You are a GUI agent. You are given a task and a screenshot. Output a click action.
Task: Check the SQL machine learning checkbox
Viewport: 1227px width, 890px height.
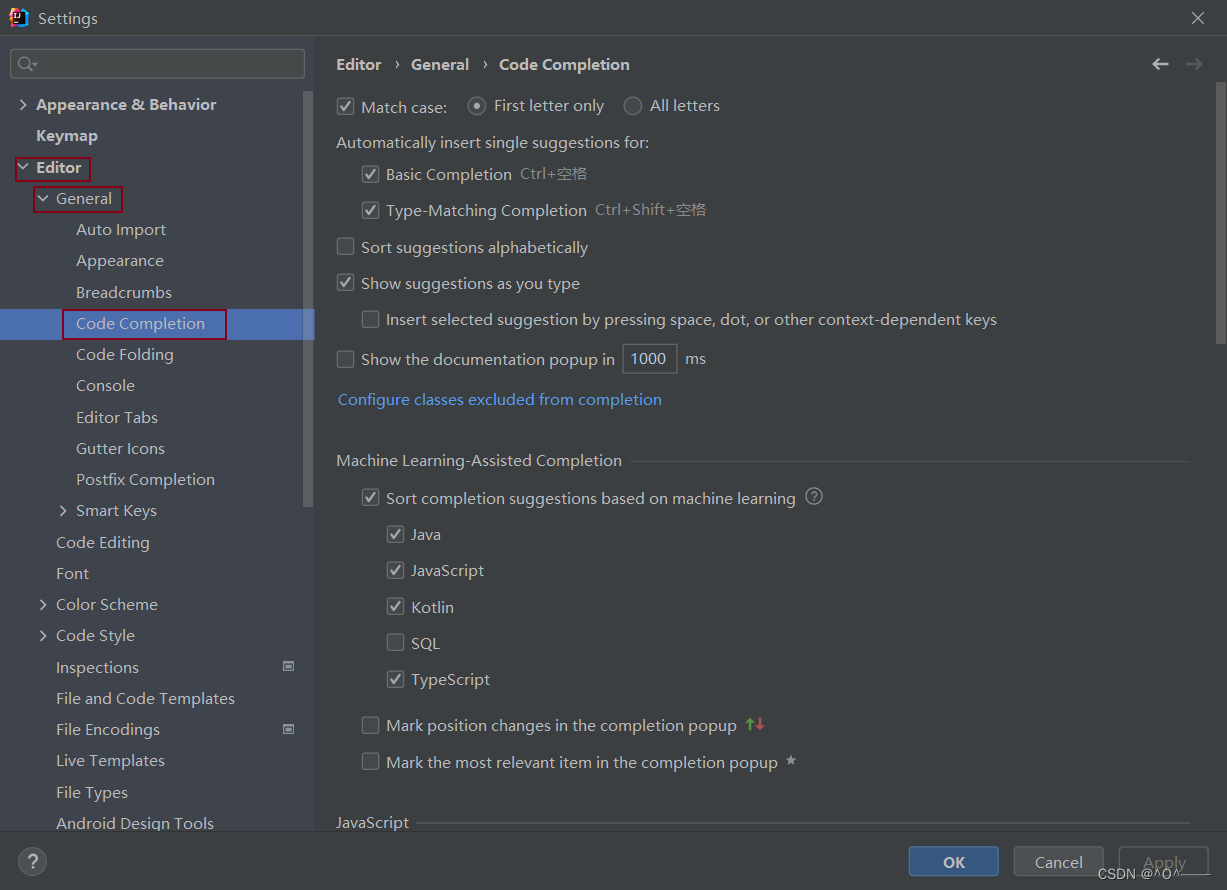[x=396, y=643]
